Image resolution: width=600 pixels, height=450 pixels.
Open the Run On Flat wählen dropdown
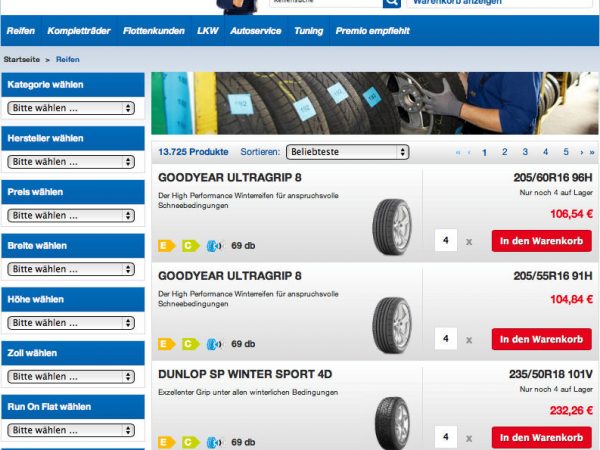pyautogui.click(x=71, y=430)
